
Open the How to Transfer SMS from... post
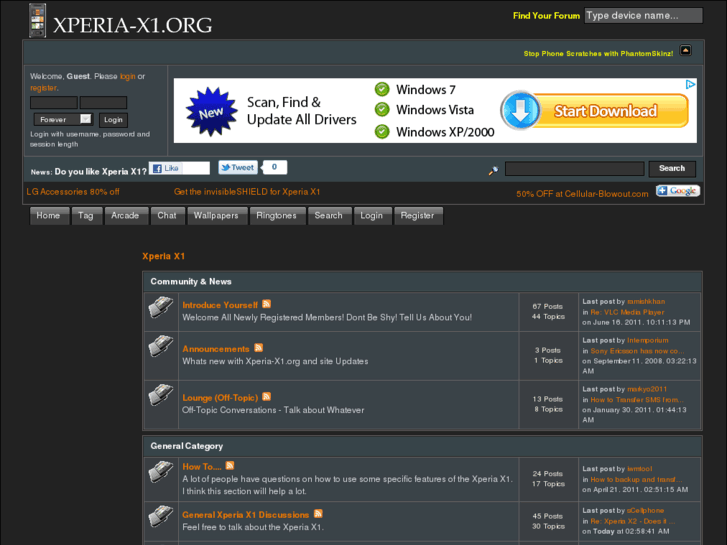(637, 399)
